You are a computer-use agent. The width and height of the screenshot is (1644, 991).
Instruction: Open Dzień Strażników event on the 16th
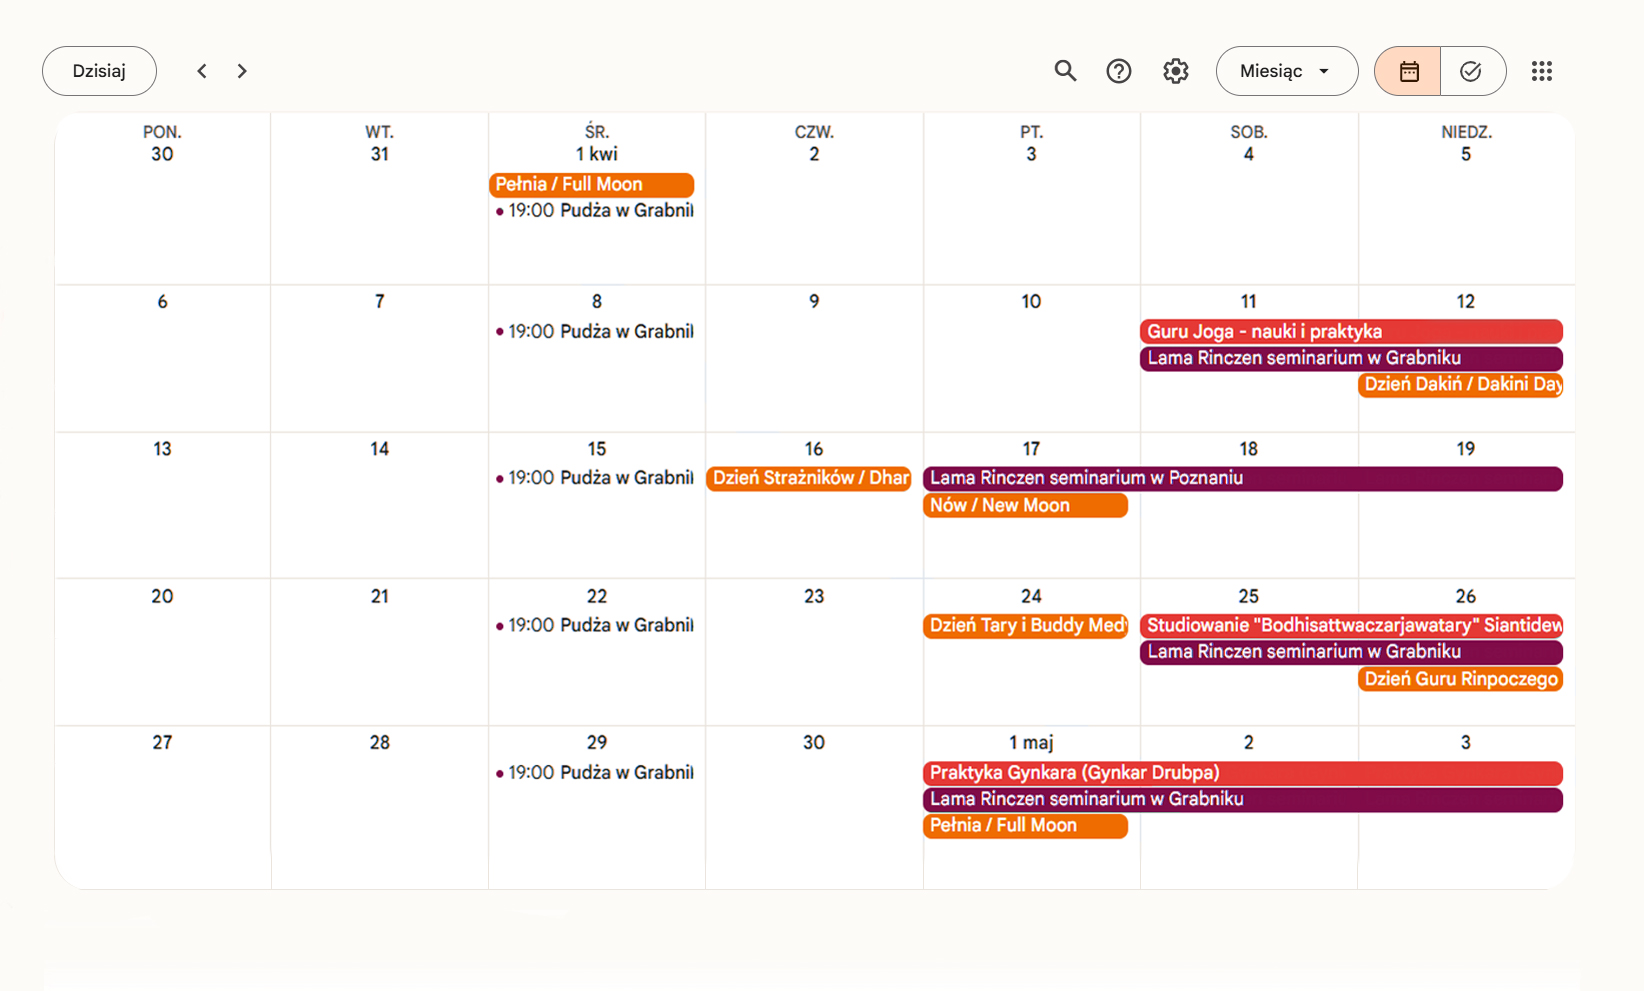(x=808, y=479)
